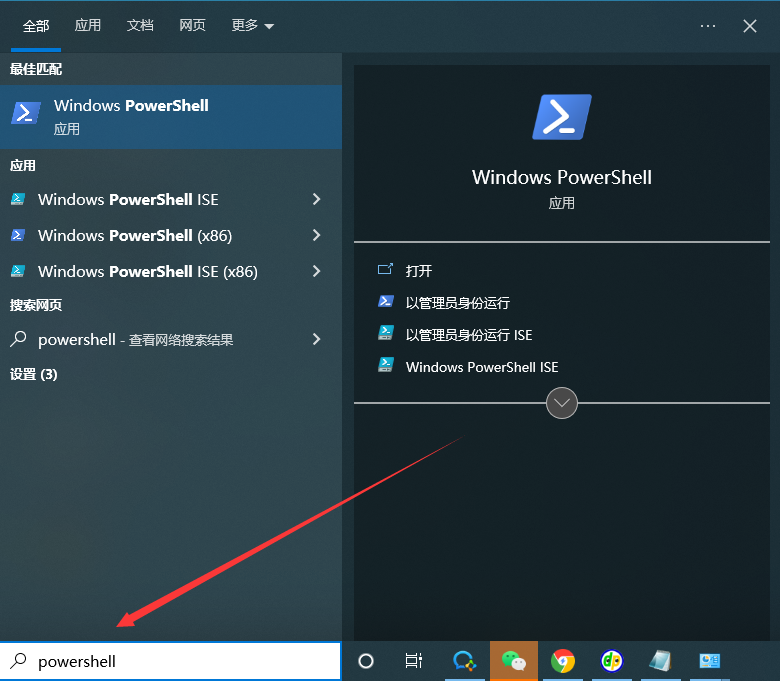
Task: Open Chrome from the taskbar
Action: coord(563,661)
